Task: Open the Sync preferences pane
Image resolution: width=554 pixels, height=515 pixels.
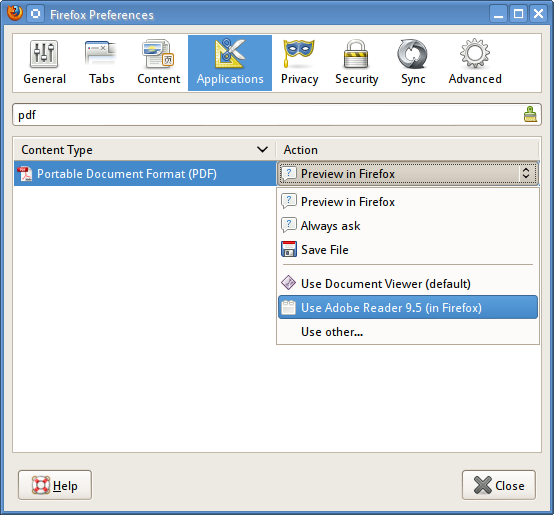Action: point(413,63)
